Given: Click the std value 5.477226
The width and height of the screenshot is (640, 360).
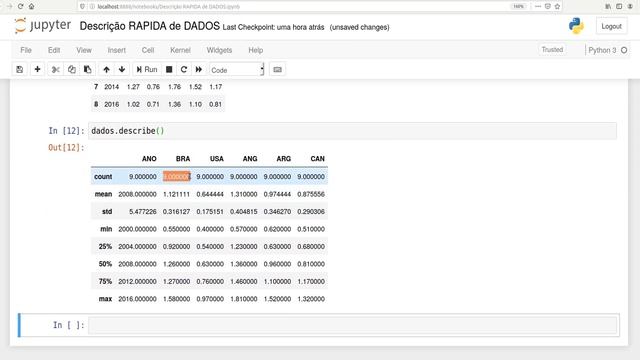Looking at the screenshot, I should (x=142, y=212).
